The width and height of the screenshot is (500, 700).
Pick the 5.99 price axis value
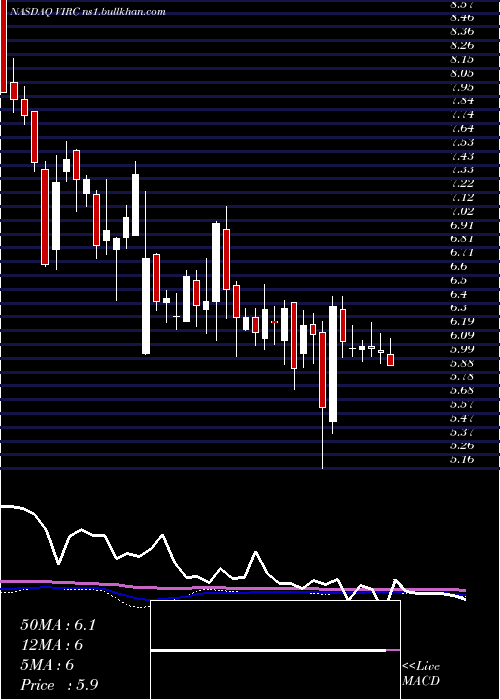pyautogui.click(x=462, y=349)
